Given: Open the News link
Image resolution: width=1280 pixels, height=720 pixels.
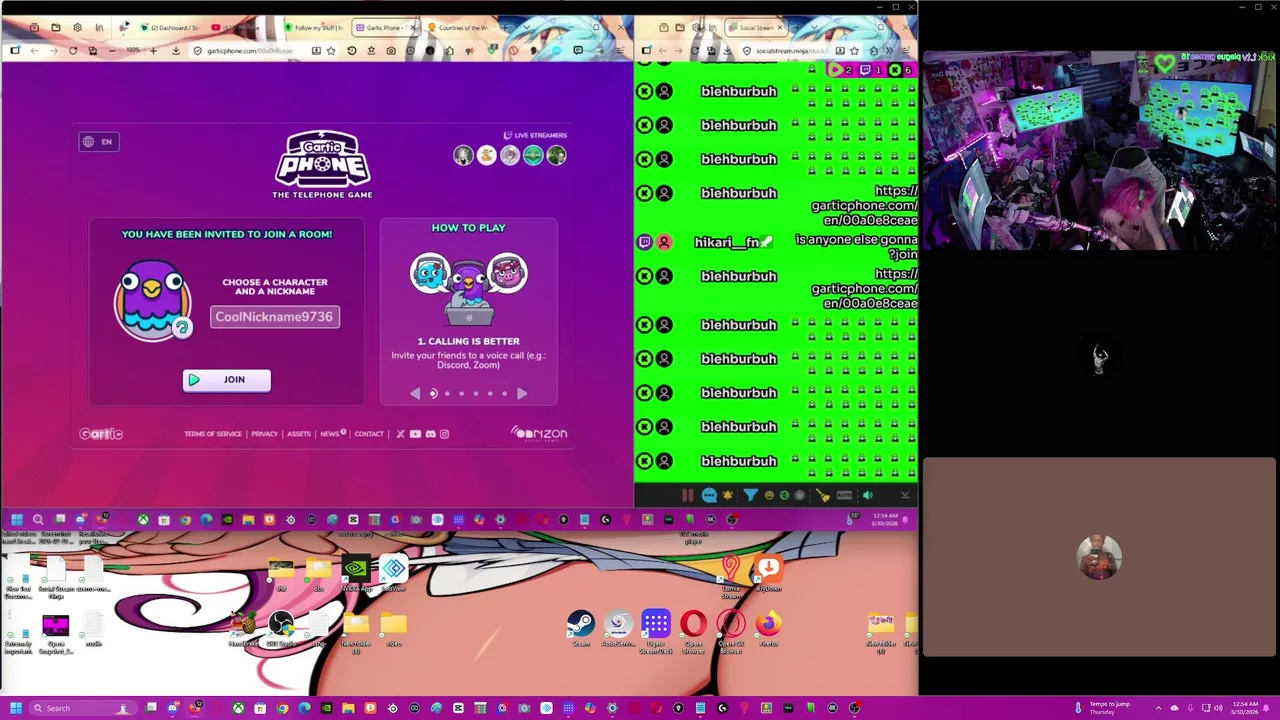Looking at the screenshot, I should (x=331, y=434).
